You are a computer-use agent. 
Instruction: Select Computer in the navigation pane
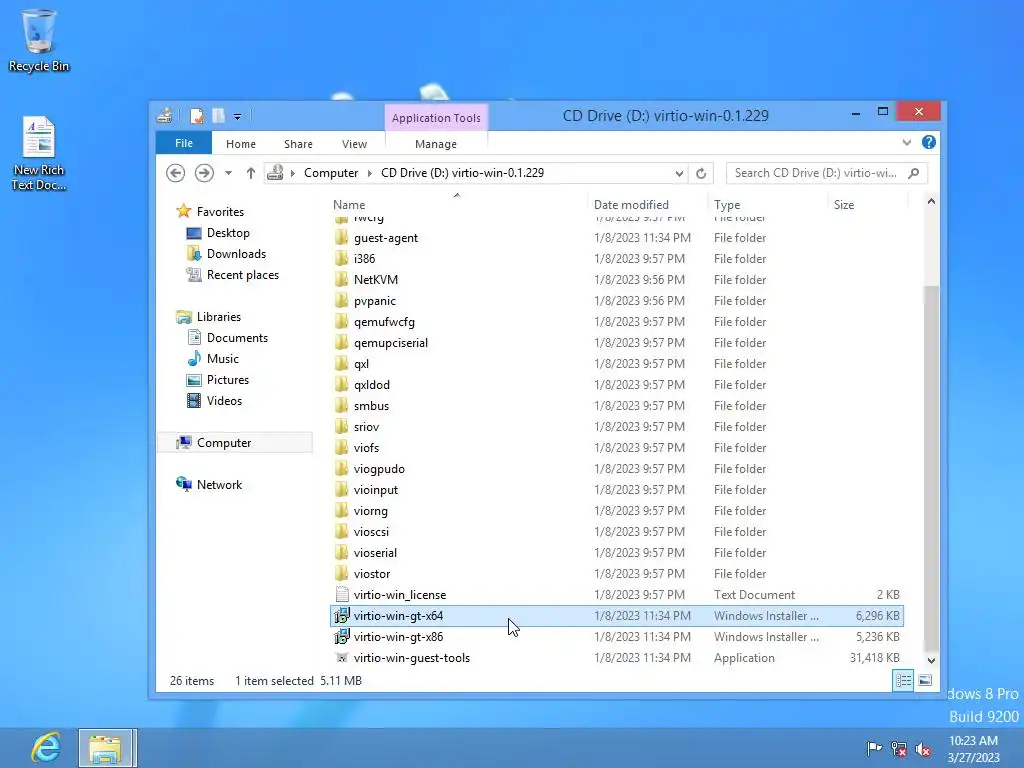point(224,443)
